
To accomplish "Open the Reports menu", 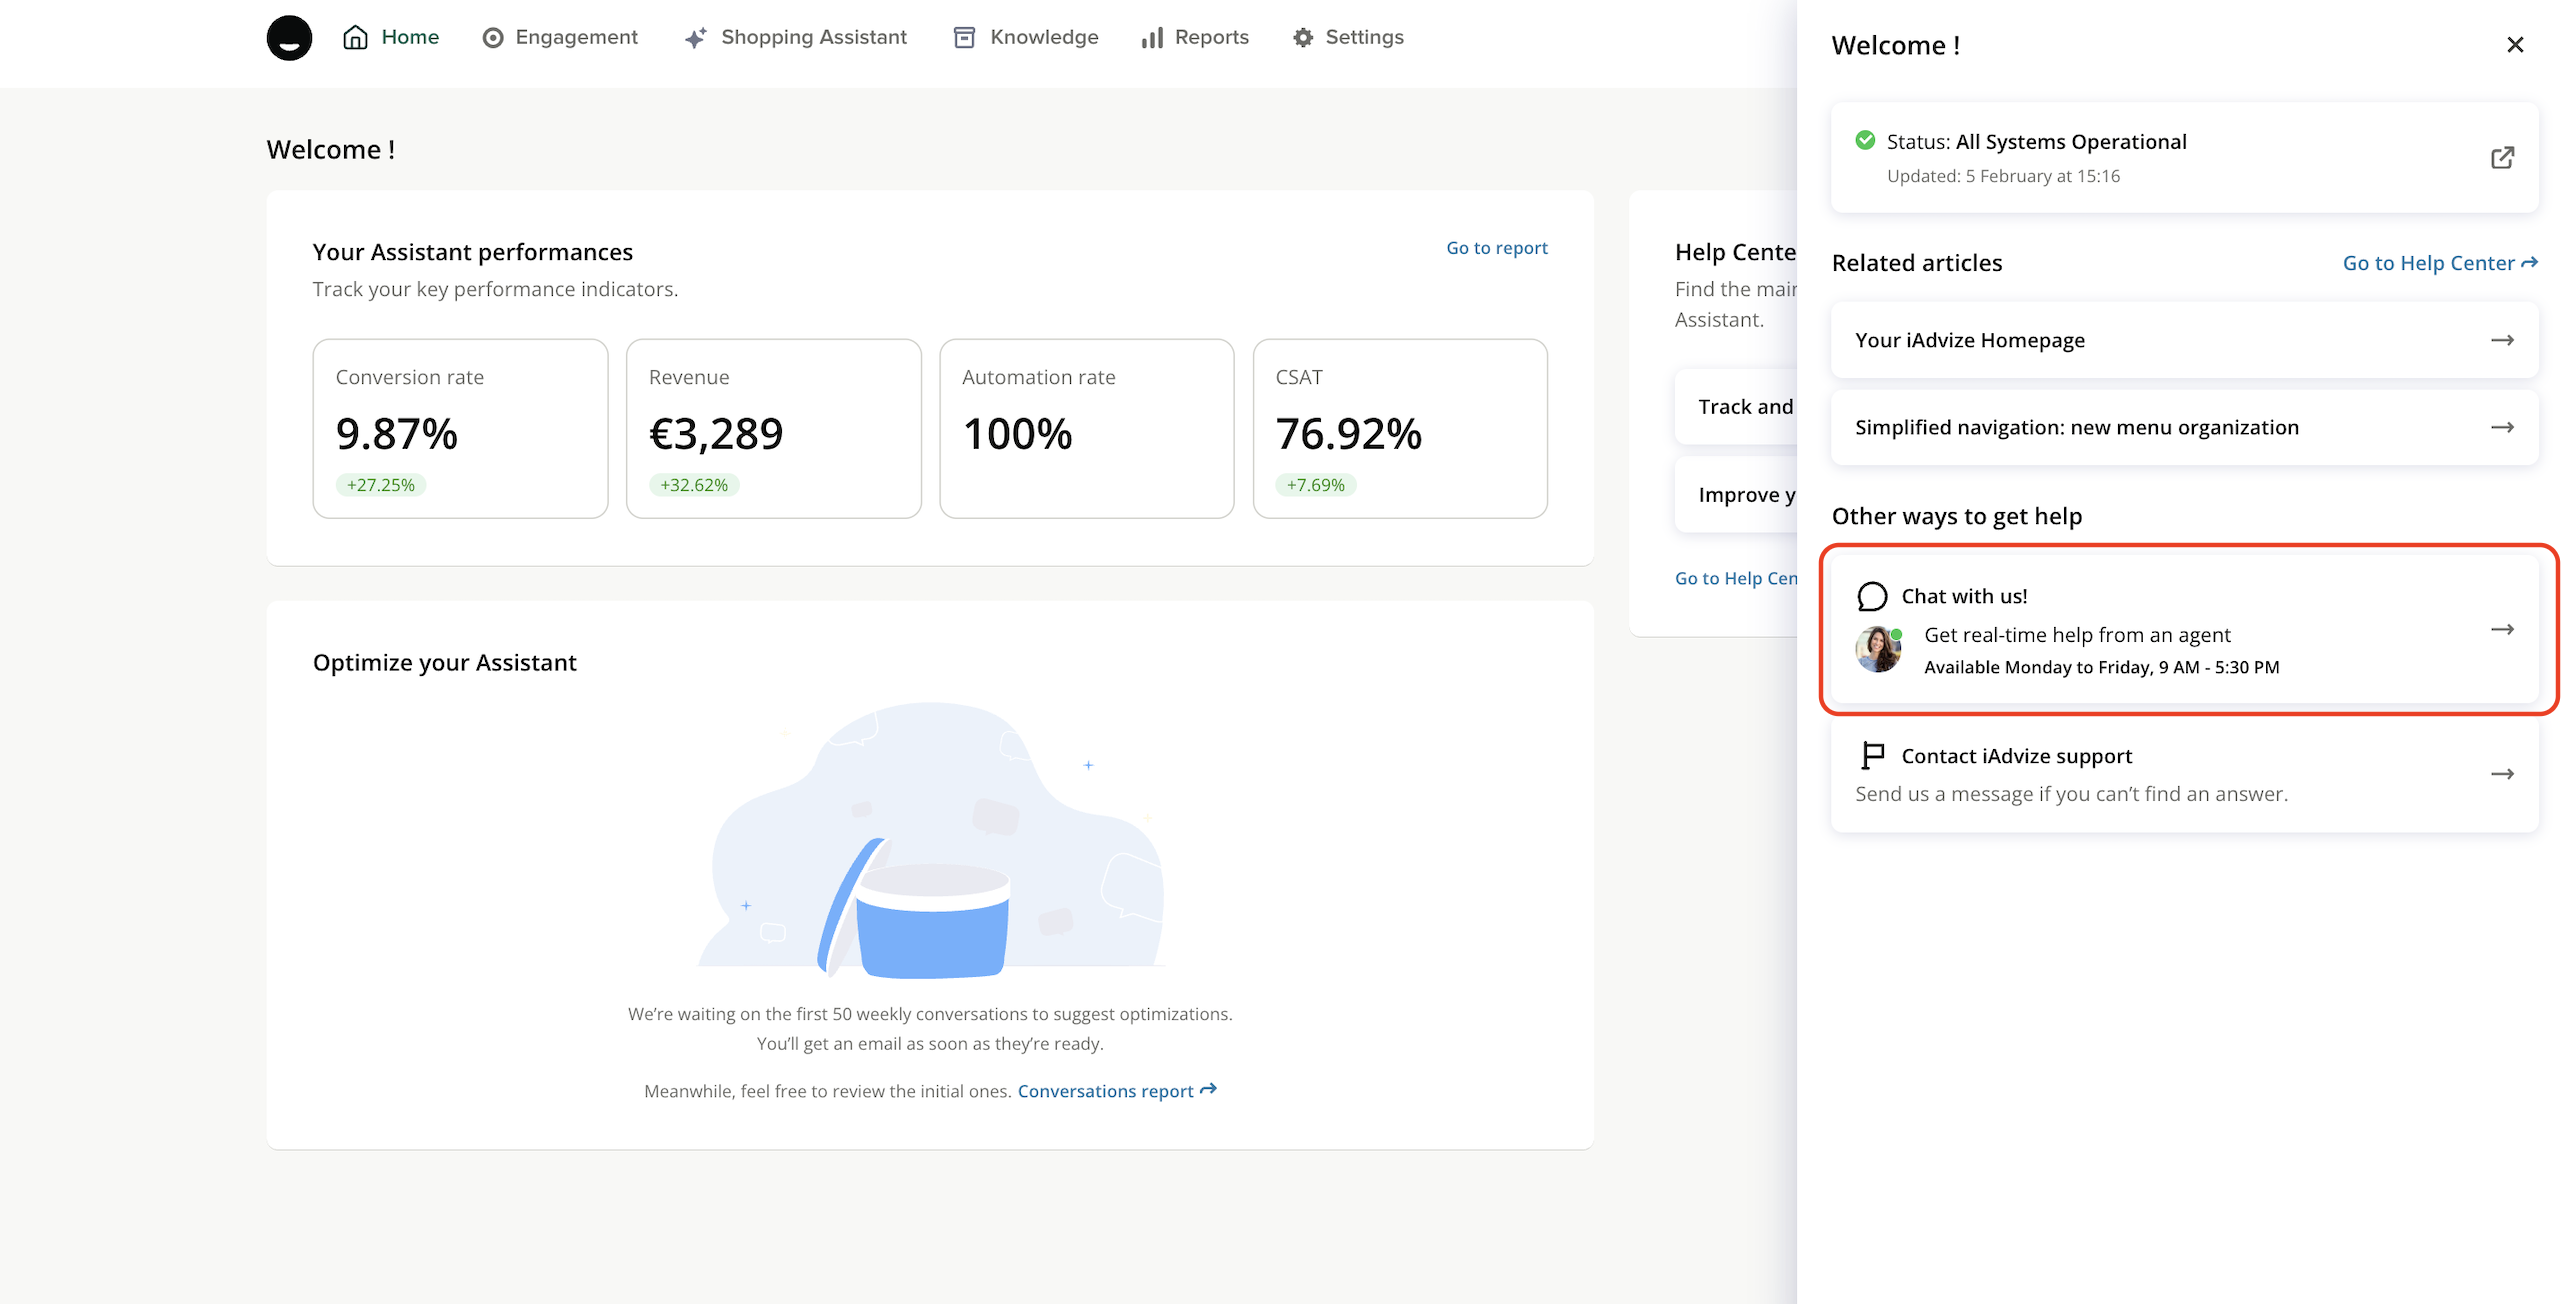I will [x=1195, y=38].
